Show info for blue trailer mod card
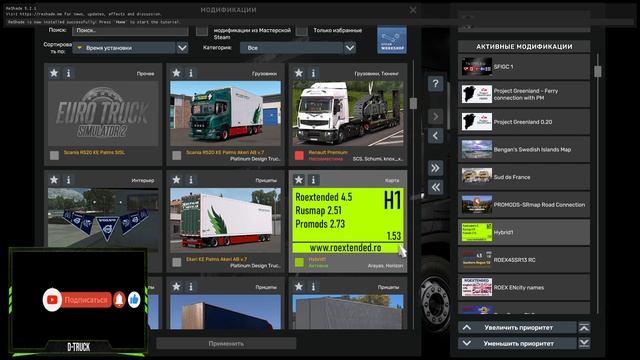The height and width of the screenshot is (360, 640). click(191, 287)
